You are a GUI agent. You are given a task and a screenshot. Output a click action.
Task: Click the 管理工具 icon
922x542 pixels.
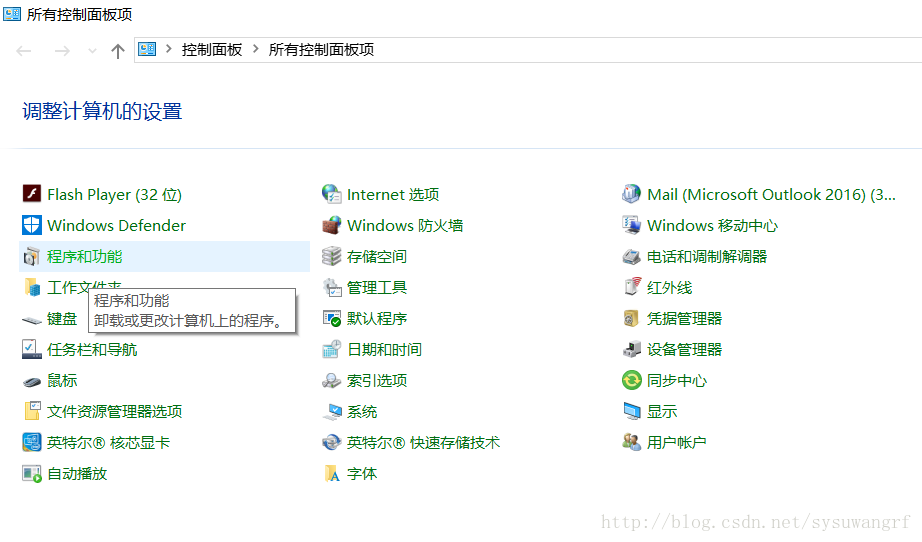332,287
